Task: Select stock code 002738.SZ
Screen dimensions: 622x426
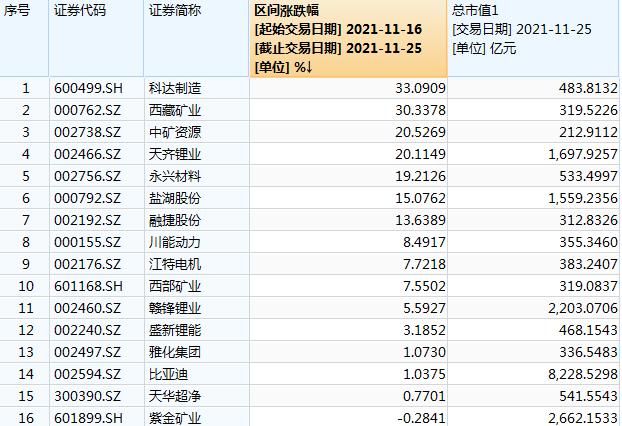Action: (87, 132)
